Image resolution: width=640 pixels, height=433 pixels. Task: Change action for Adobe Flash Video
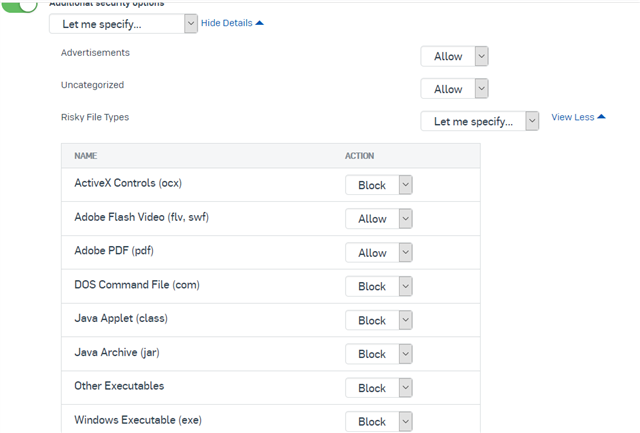[x=379, y=219]
